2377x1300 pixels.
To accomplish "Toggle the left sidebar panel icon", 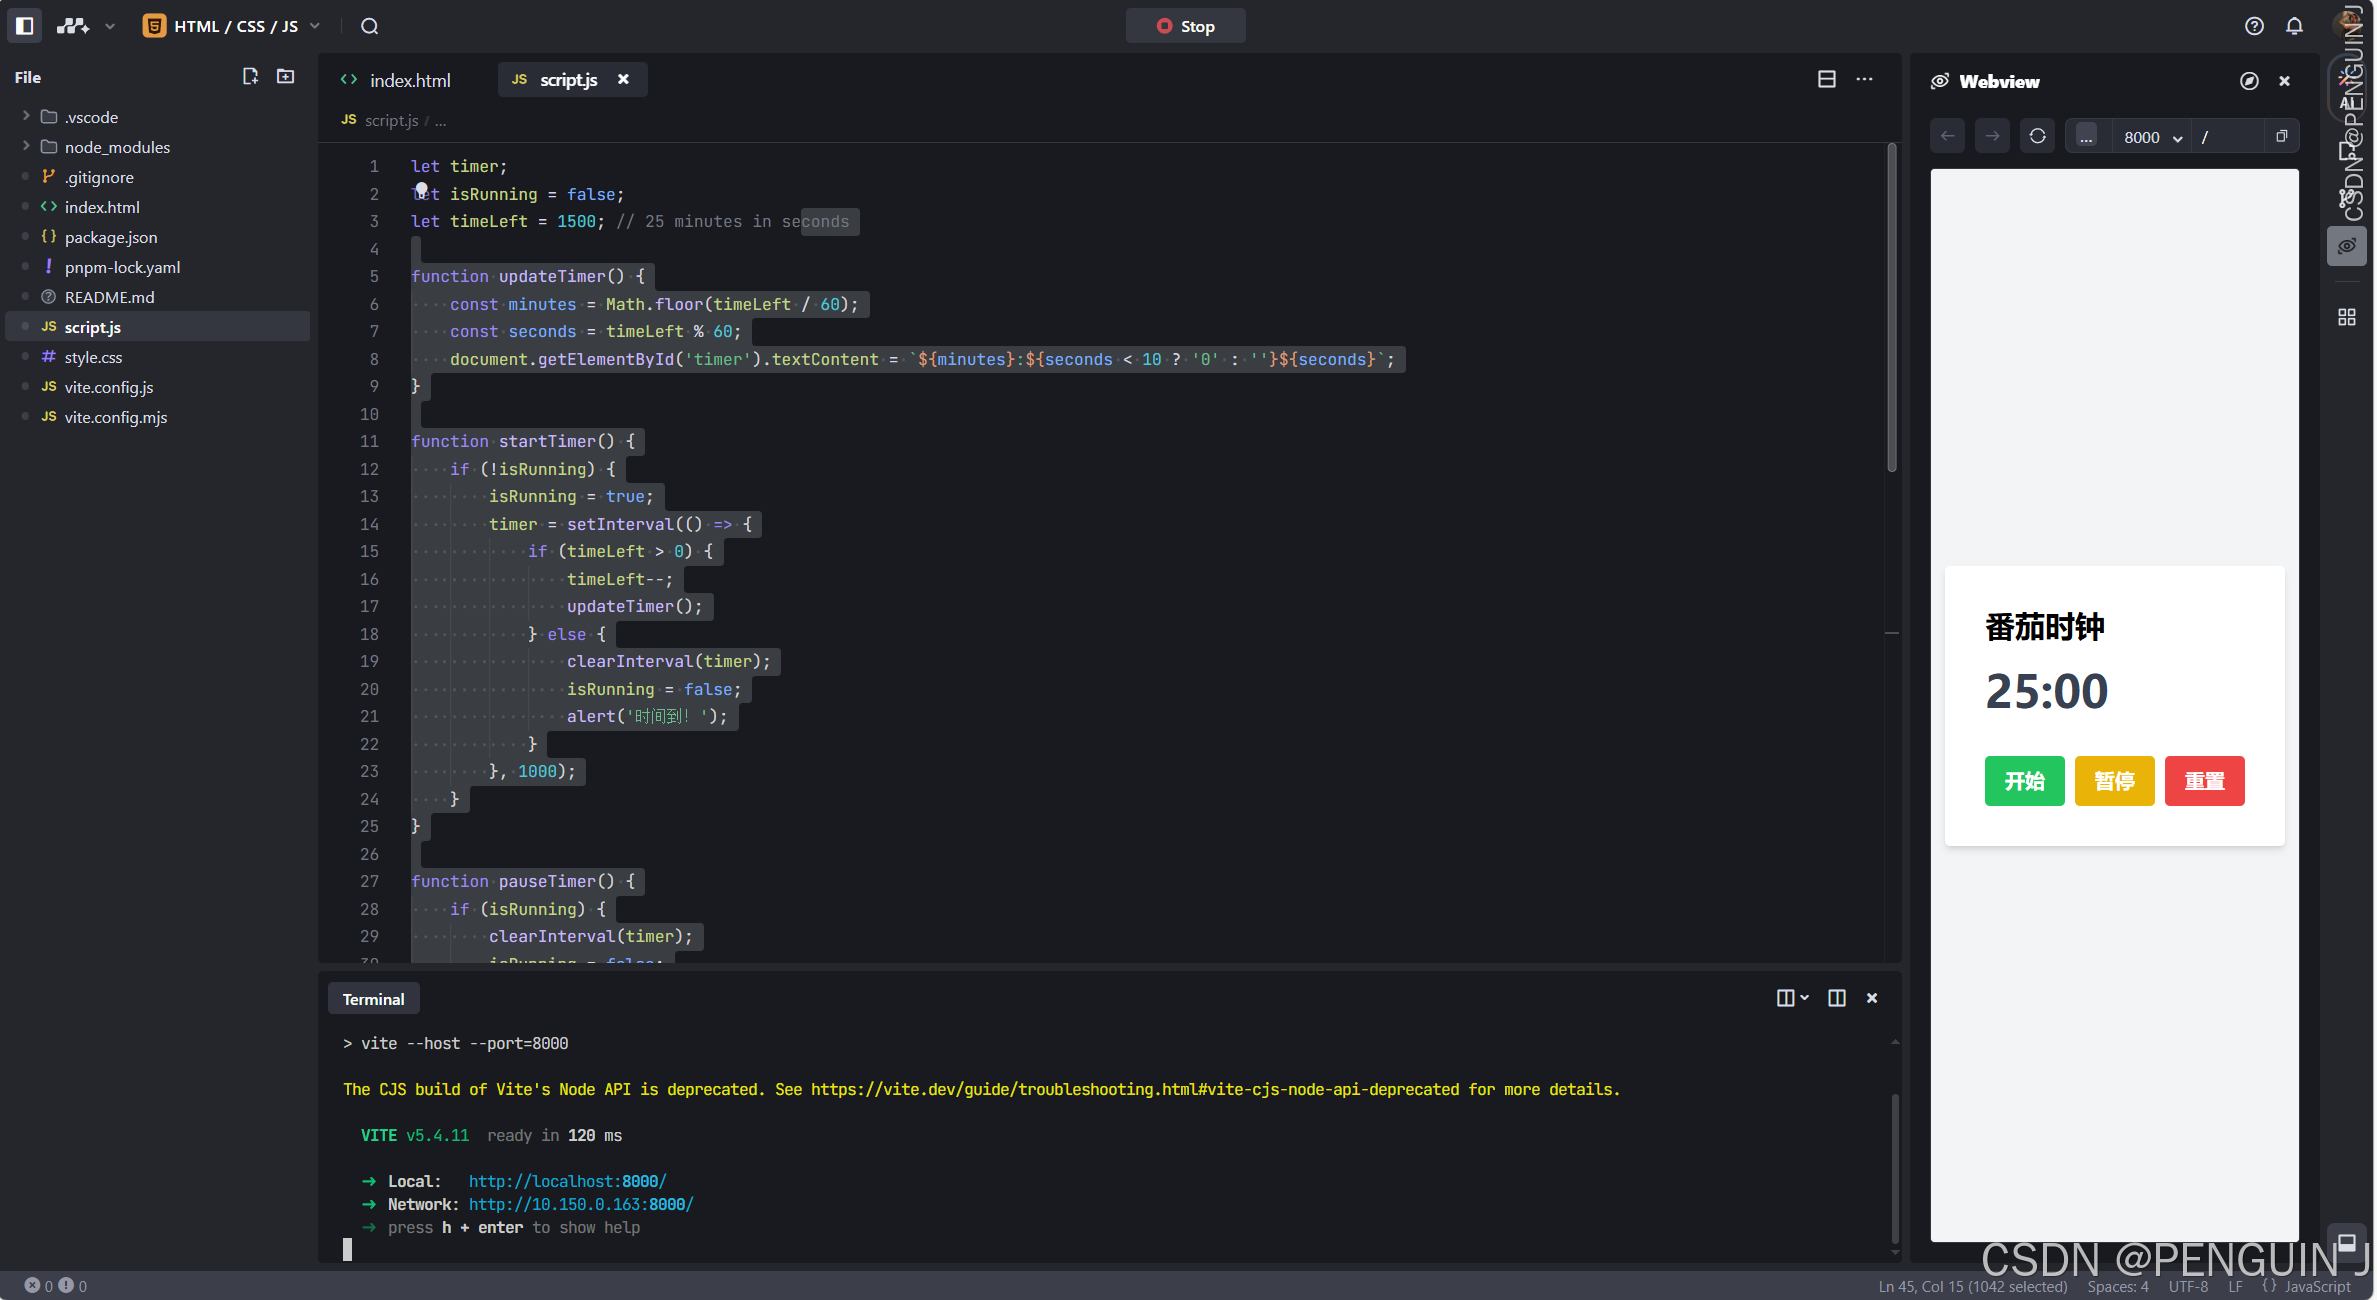I will pyautogui.click(x=25, y=26).
